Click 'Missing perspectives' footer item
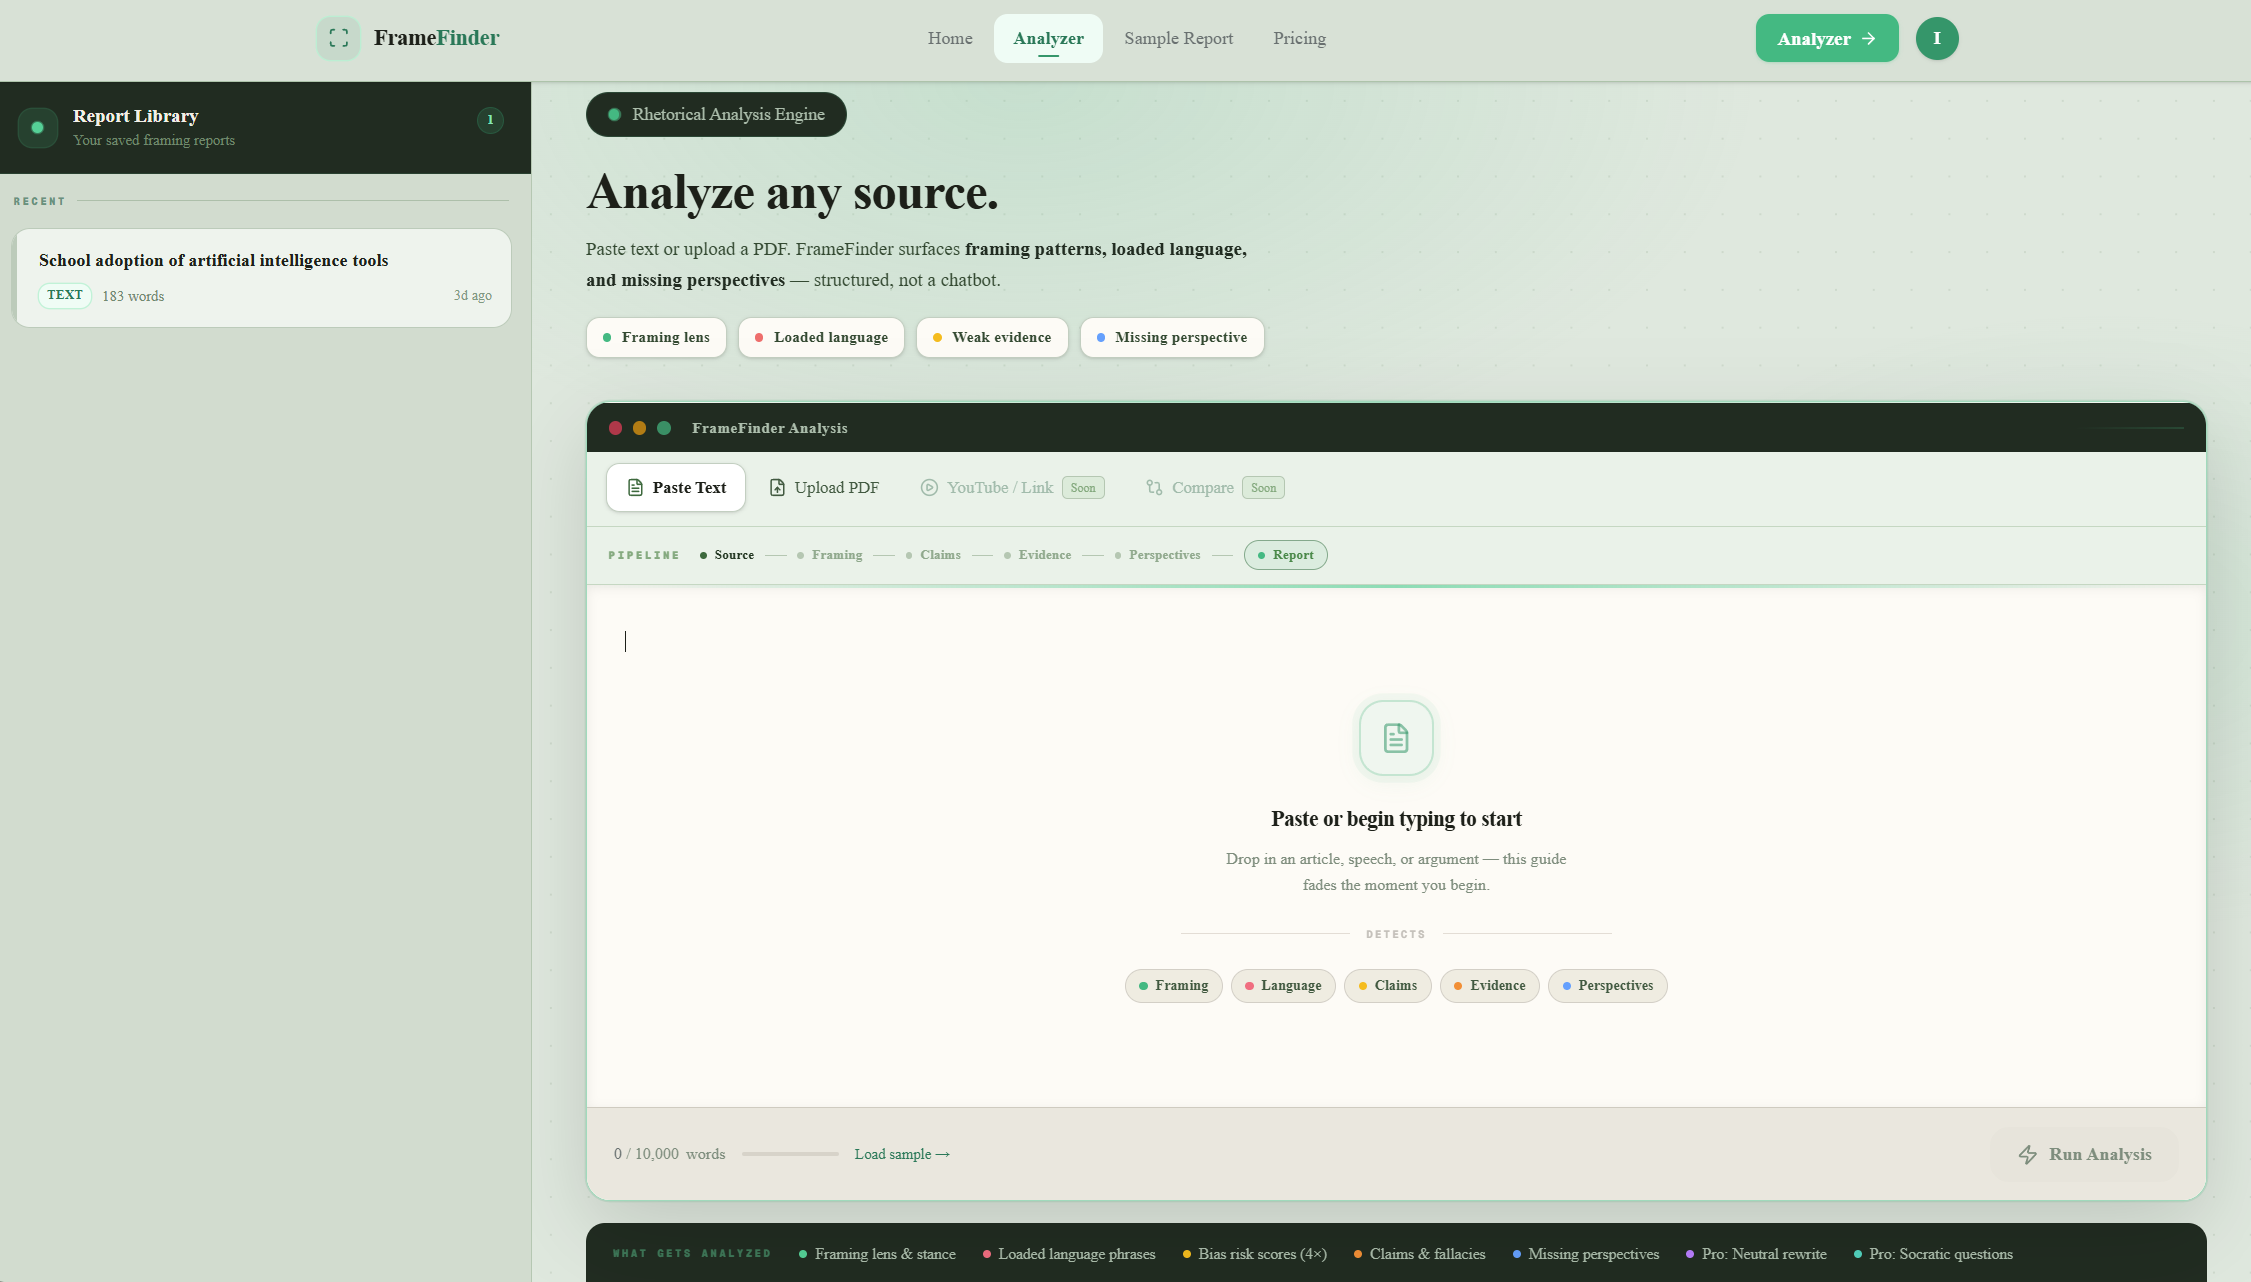This screenshot has height=1282, width=2251. 1586,1254
